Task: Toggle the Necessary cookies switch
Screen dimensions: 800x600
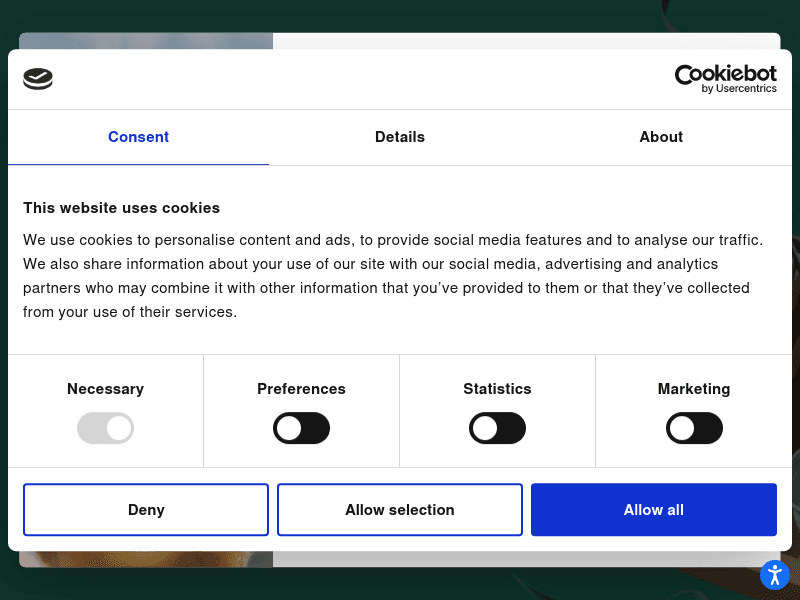Action: [x=105, y=429]
